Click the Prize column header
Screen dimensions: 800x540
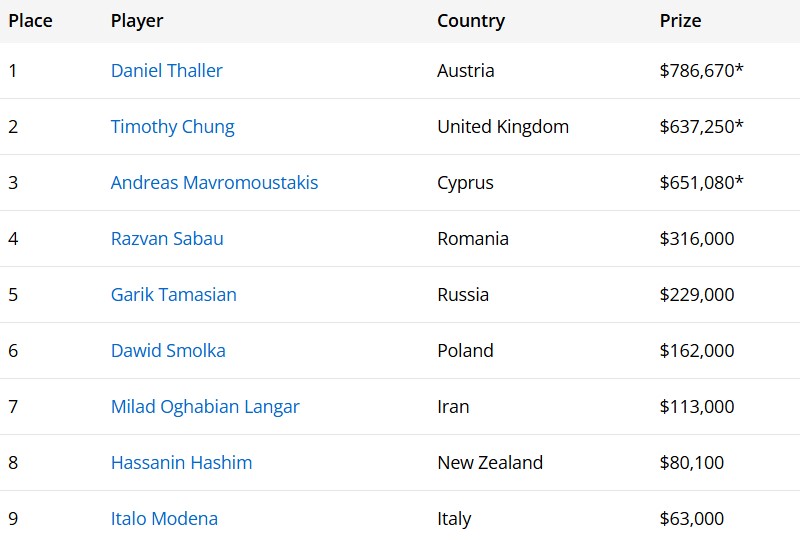(x=680, y=21)
